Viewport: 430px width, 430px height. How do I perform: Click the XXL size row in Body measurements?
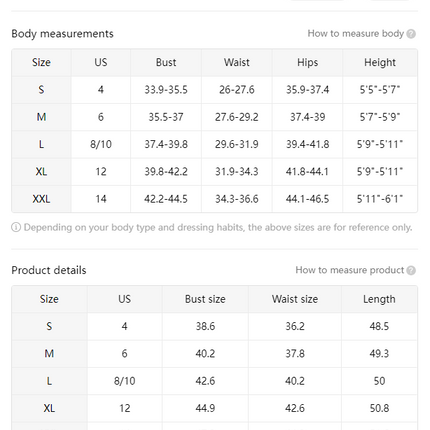pyautogui.click(x=215, y=199)
